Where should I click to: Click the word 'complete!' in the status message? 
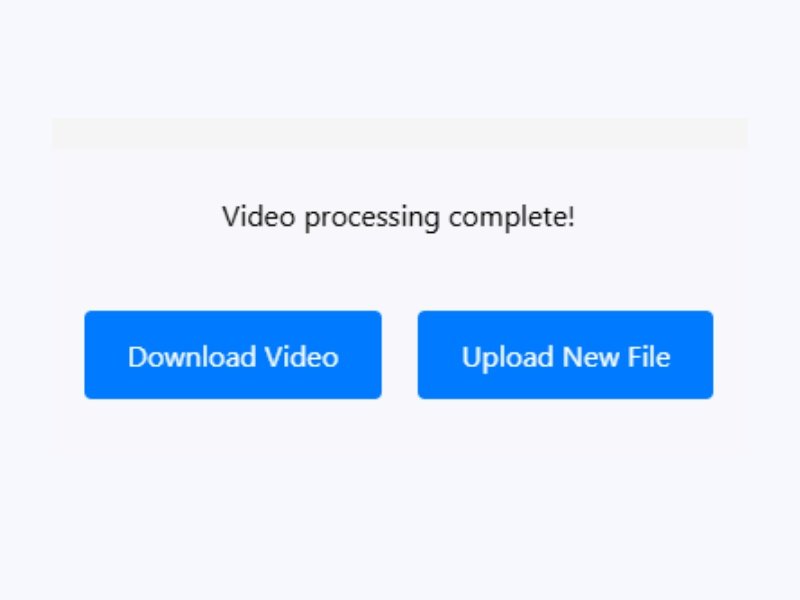(512, 218)
